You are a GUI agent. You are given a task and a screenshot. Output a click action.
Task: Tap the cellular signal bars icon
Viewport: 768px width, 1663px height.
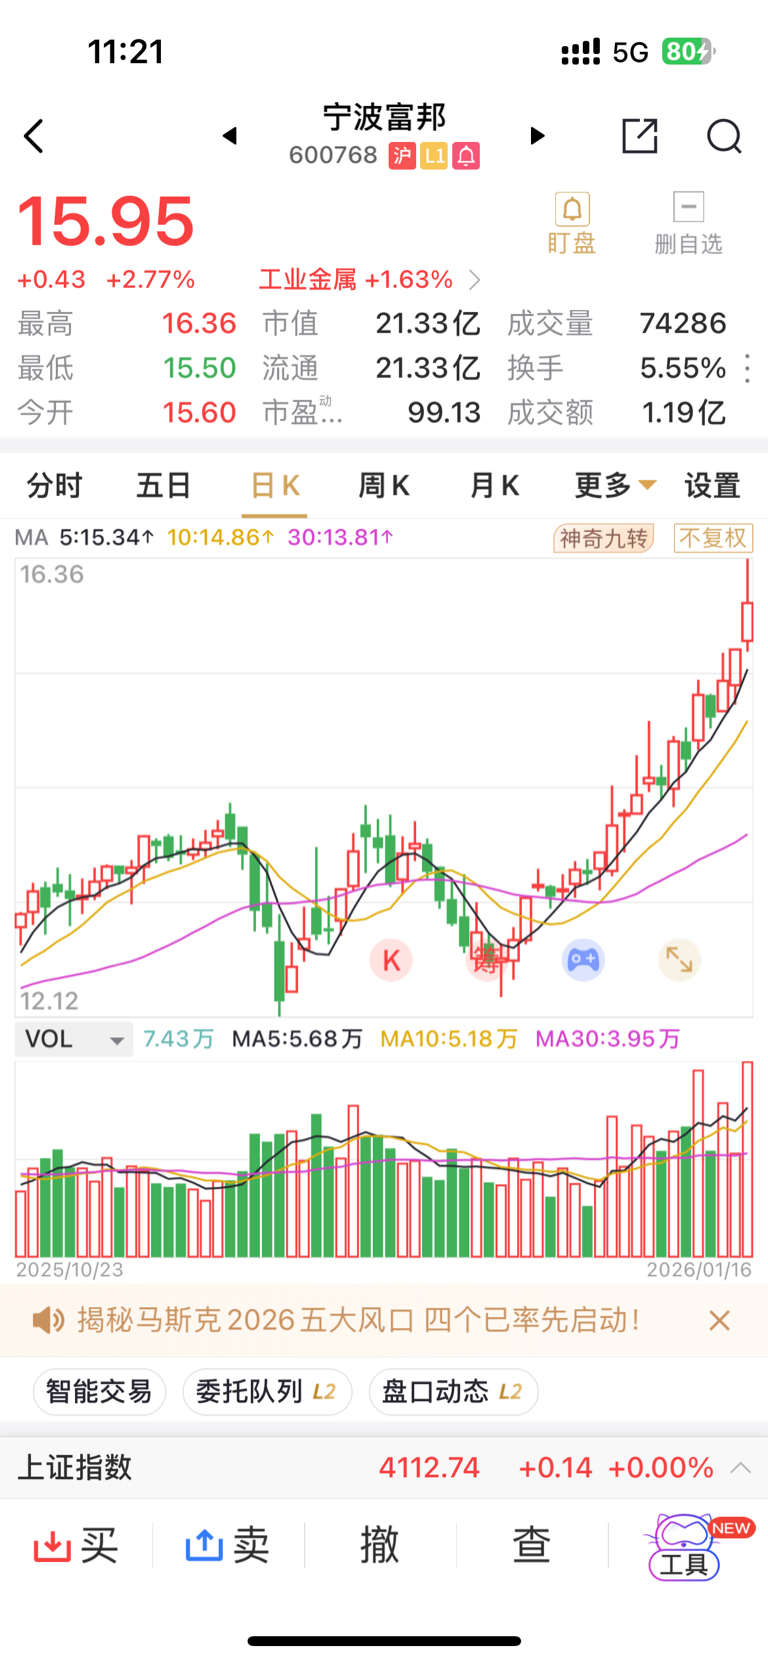point(580,52)
